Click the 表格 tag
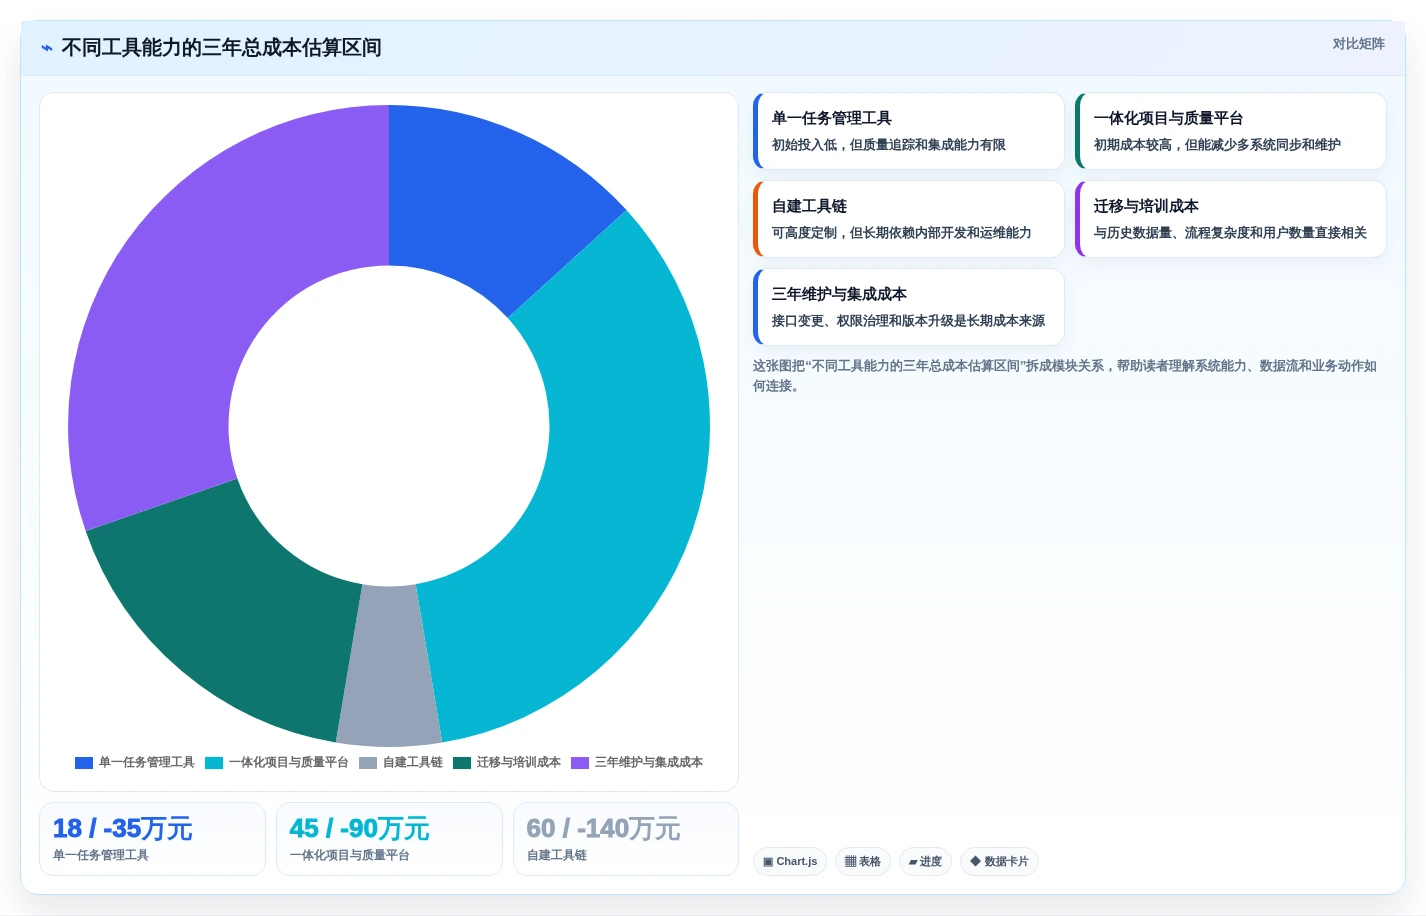 pyautogui.click(x=863, y=861)
